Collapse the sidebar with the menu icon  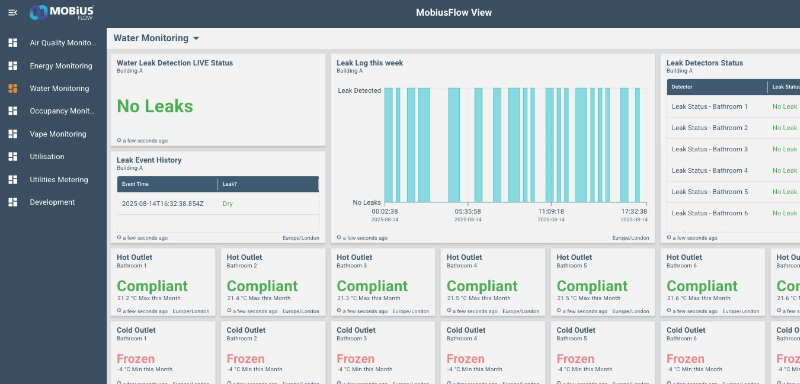point(13,13)
